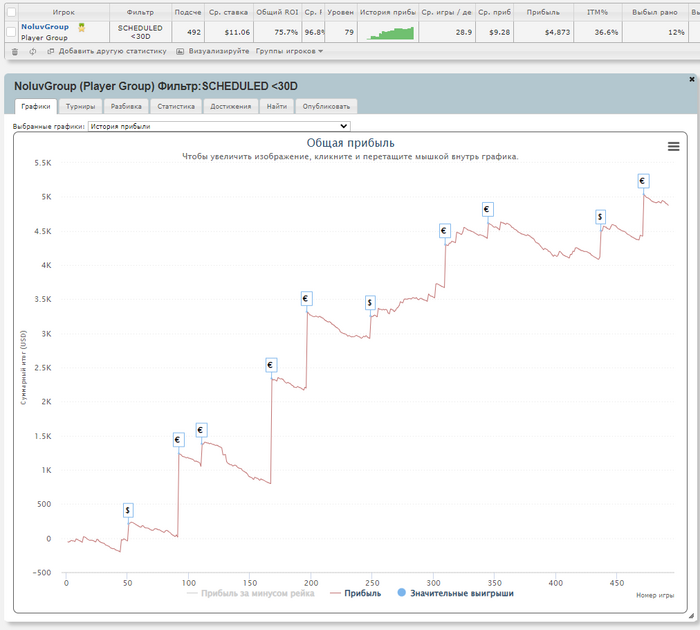Click Добавить другую статистику

point(112,51)
